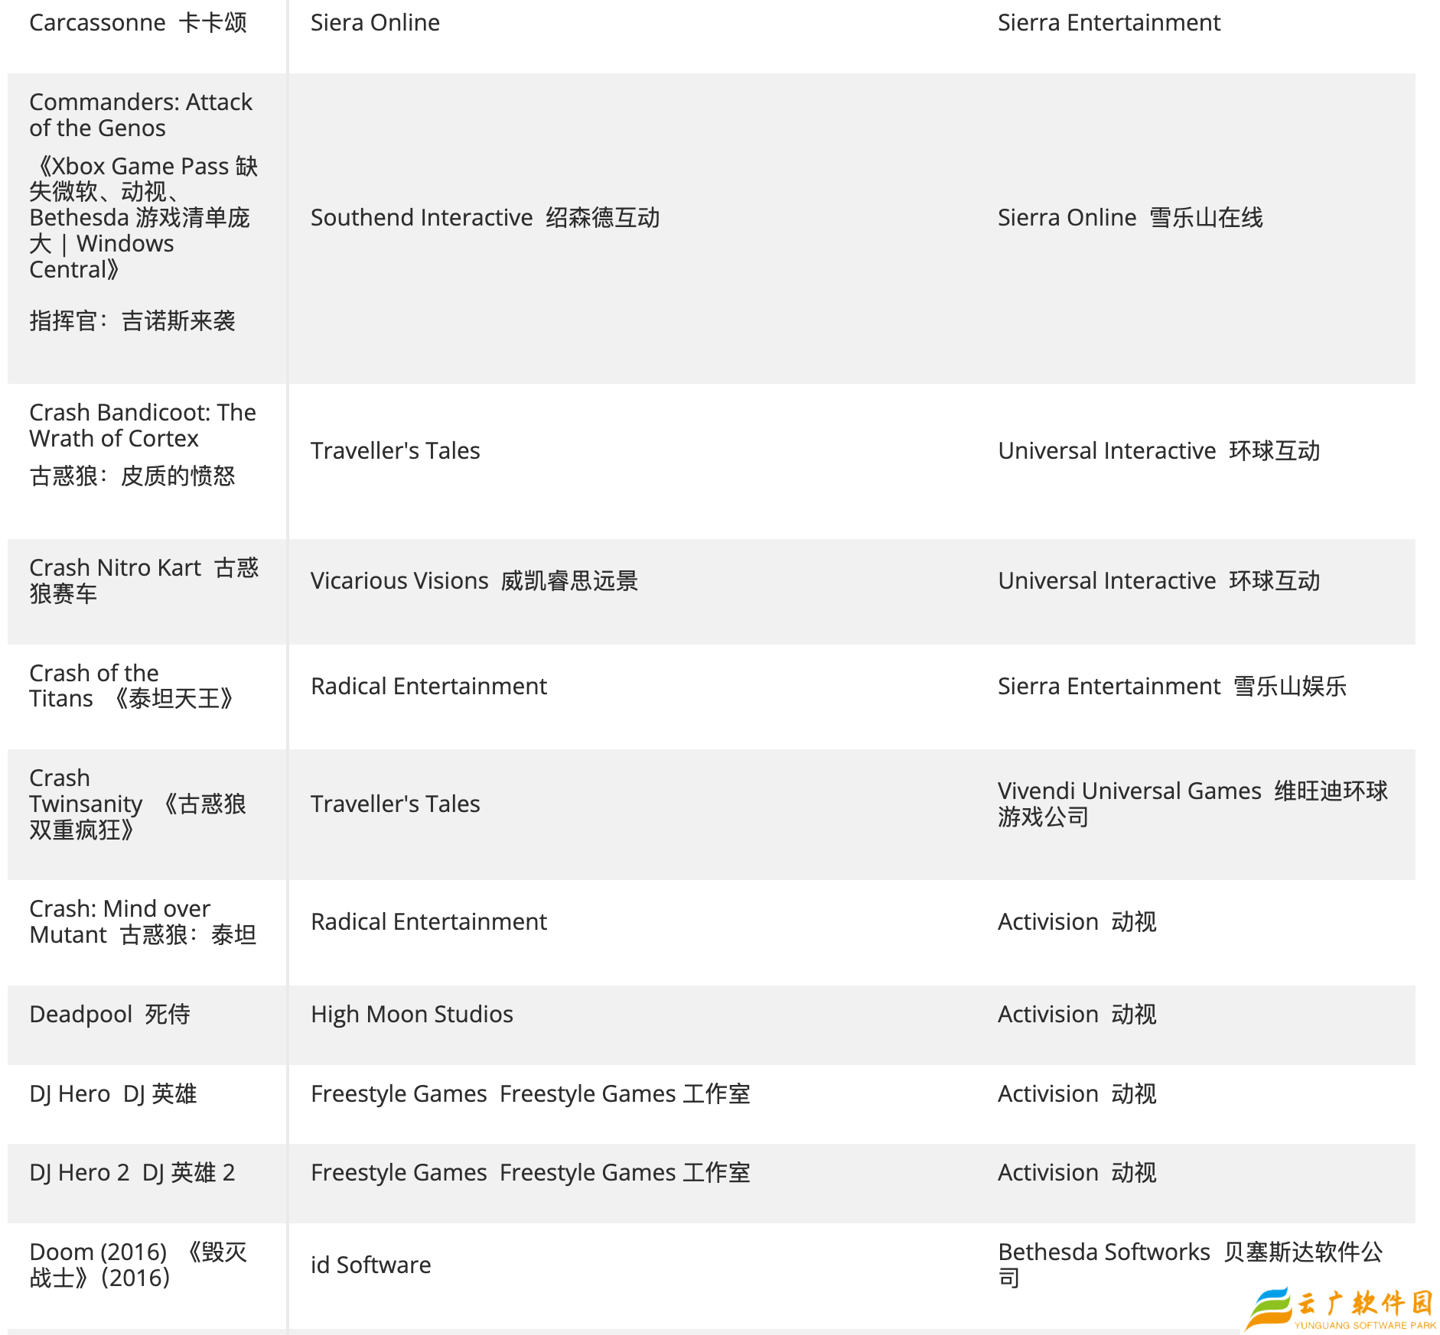Click Universal Interactive in Wrath of Cortex row

[1159, 451]
